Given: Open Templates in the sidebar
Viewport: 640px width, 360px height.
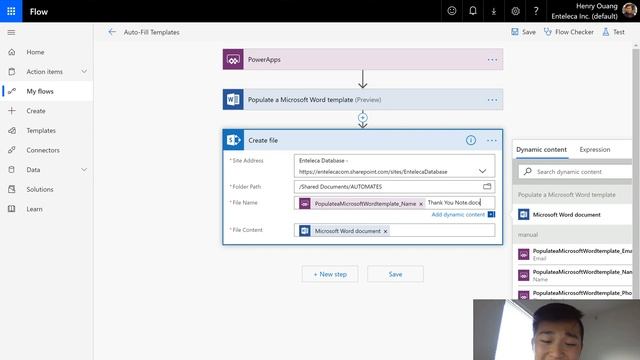Looking at the screenshot, I should [47, 130].
